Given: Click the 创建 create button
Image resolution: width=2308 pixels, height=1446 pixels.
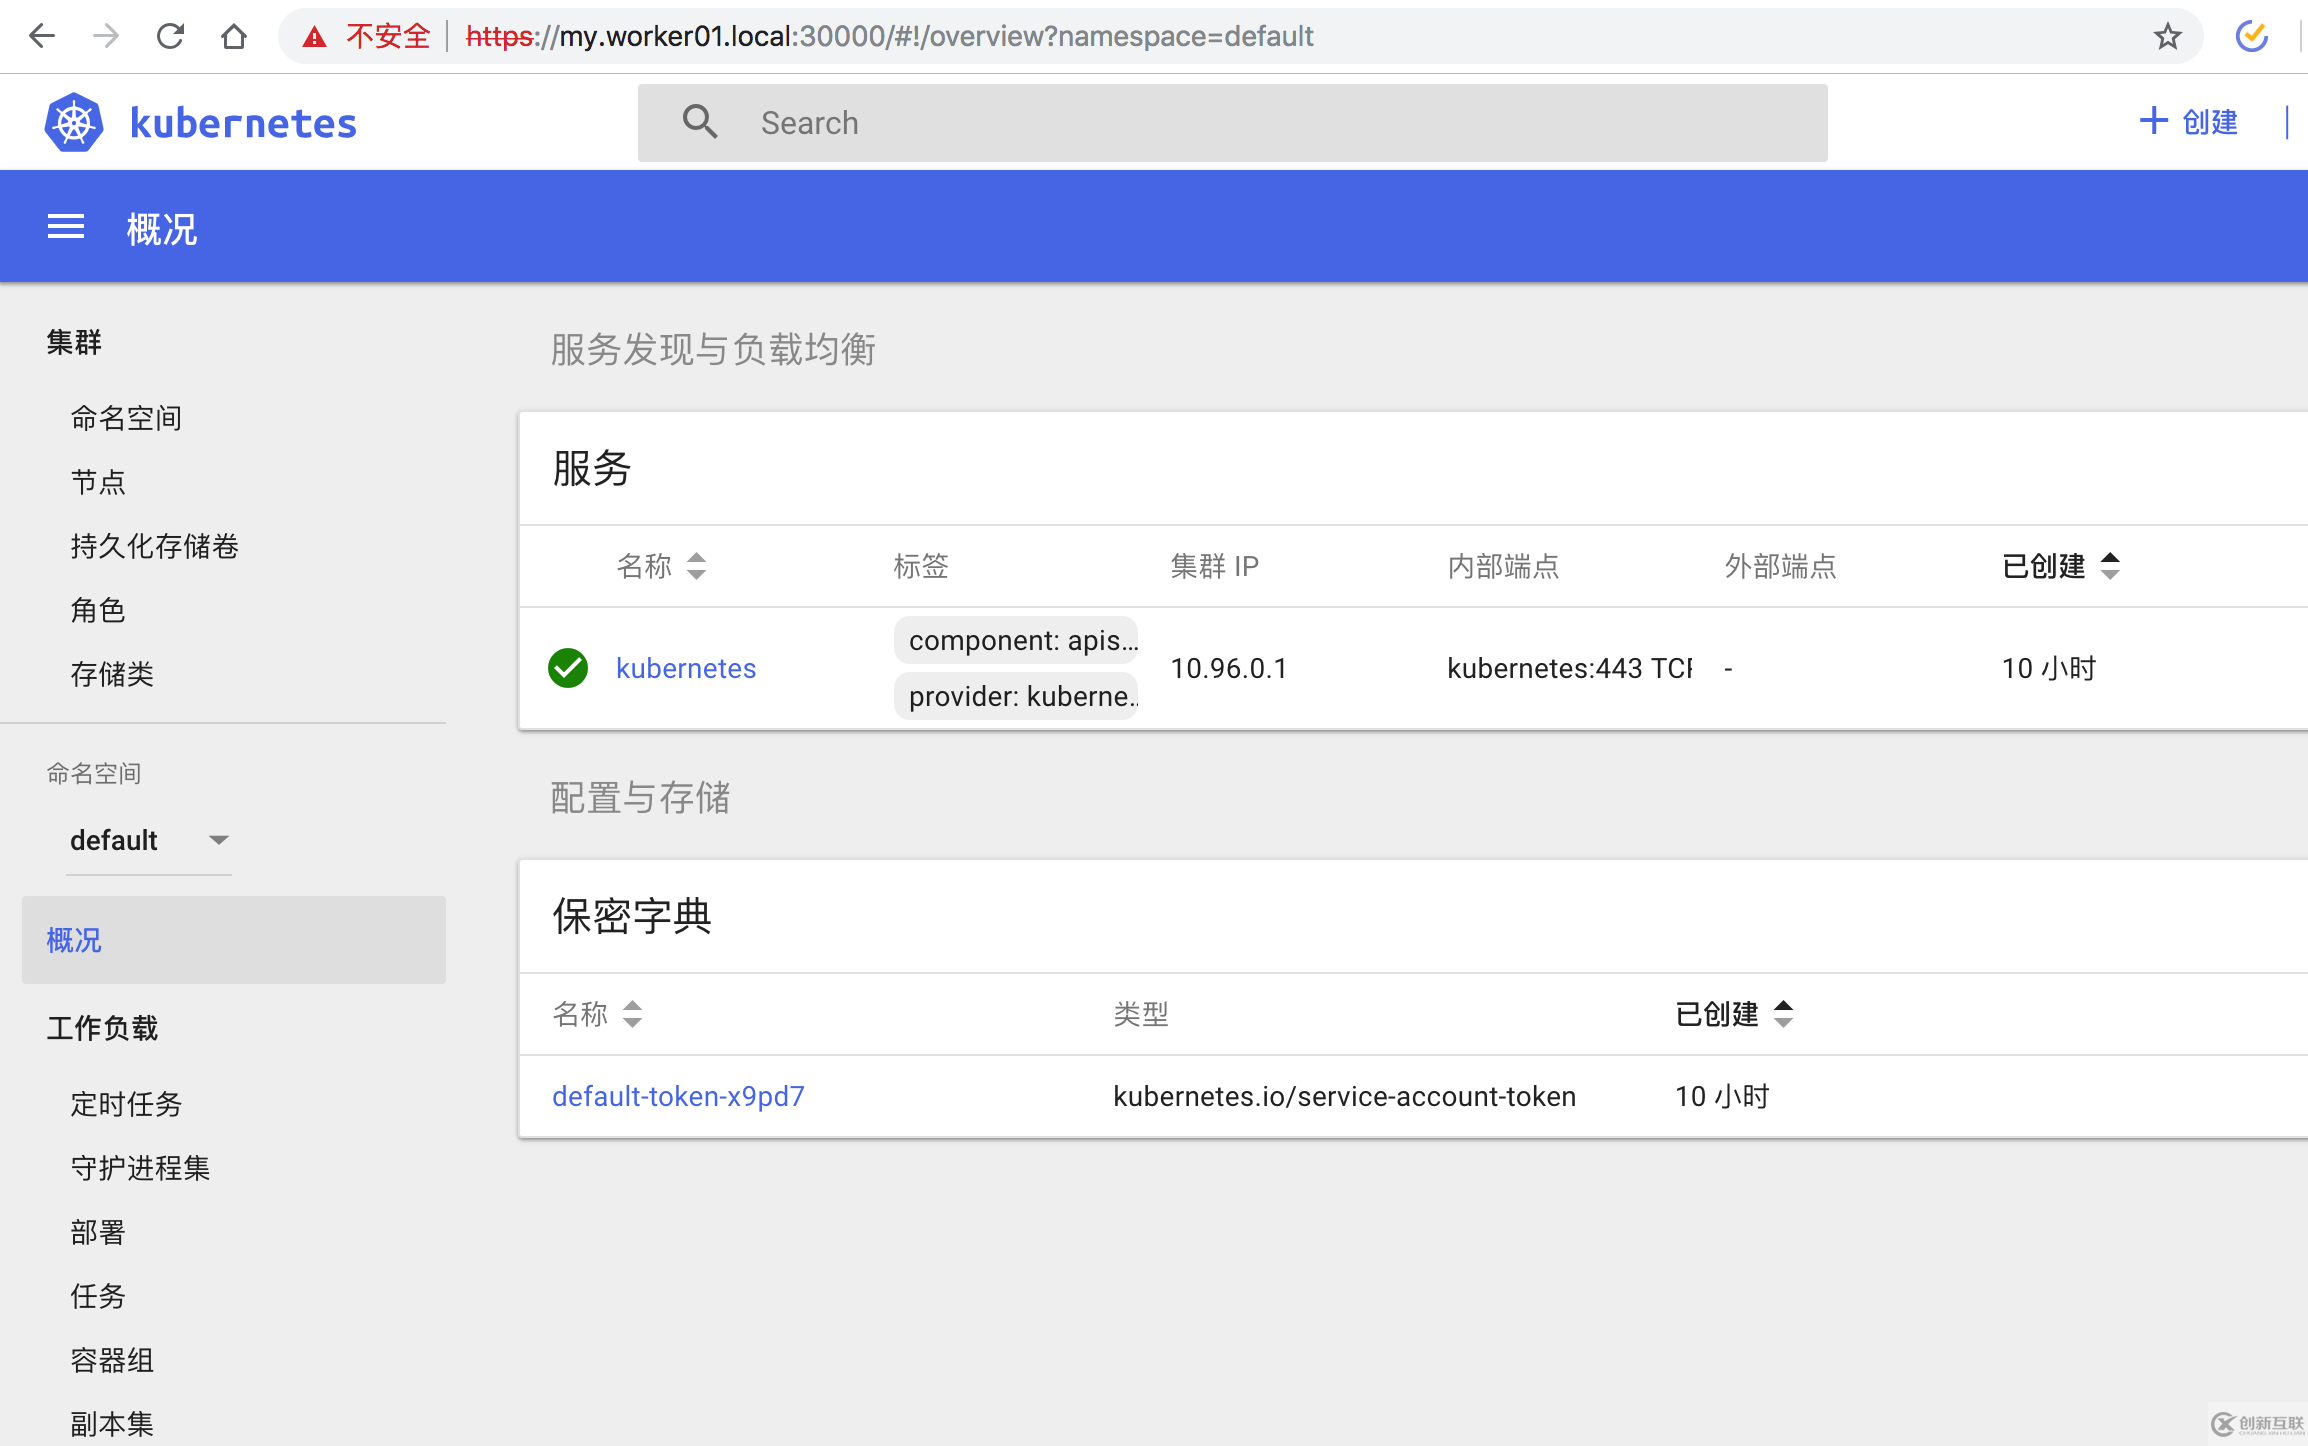Looking at the screenshot, I should coord(2188,122).
